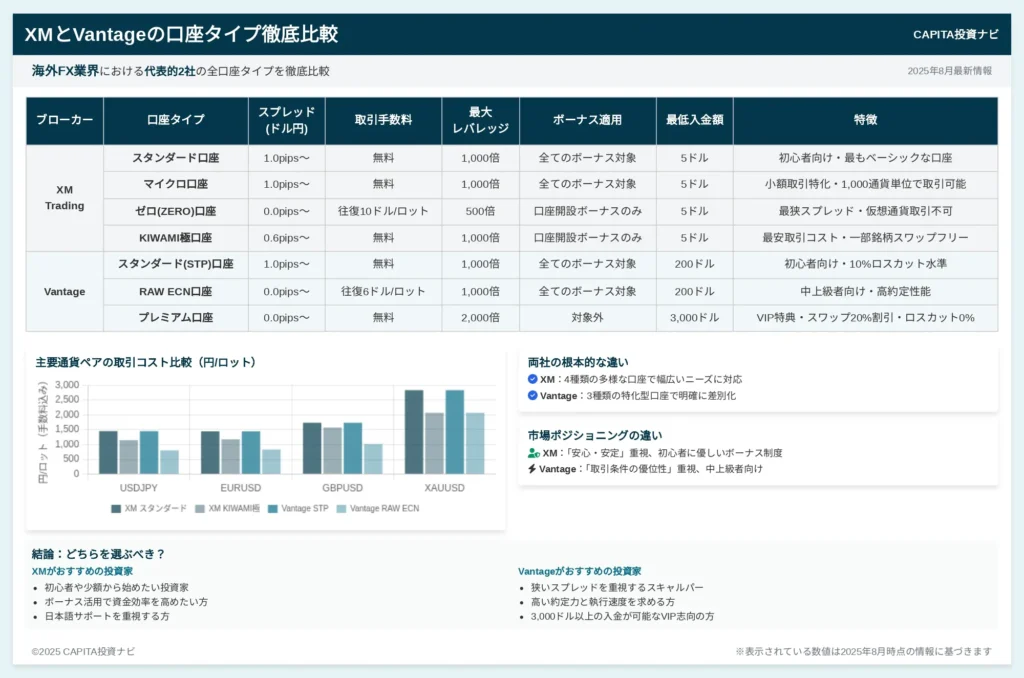The image size is (1024, 678).
Task: Click the ©2025 CAPITA投資ナビ footer text
Action: 84,651
